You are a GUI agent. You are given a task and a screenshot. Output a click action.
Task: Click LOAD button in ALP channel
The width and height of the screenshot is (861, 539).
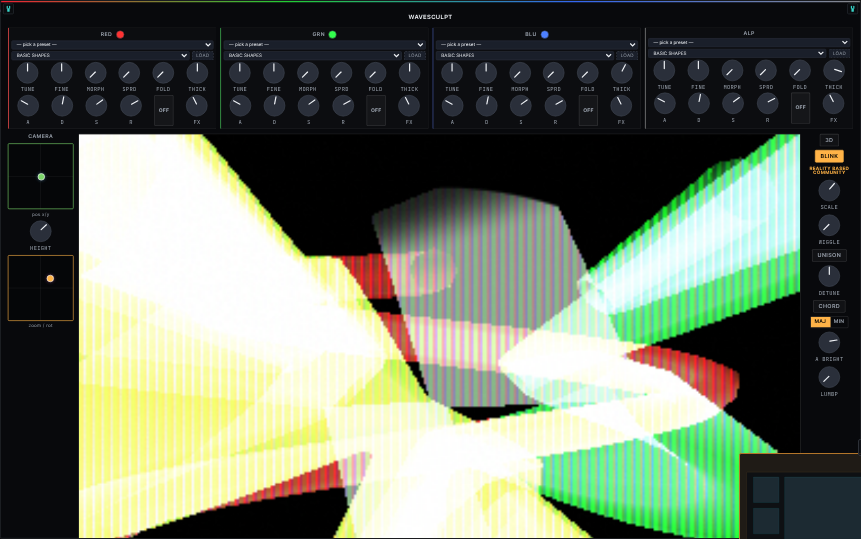[839, 53]
